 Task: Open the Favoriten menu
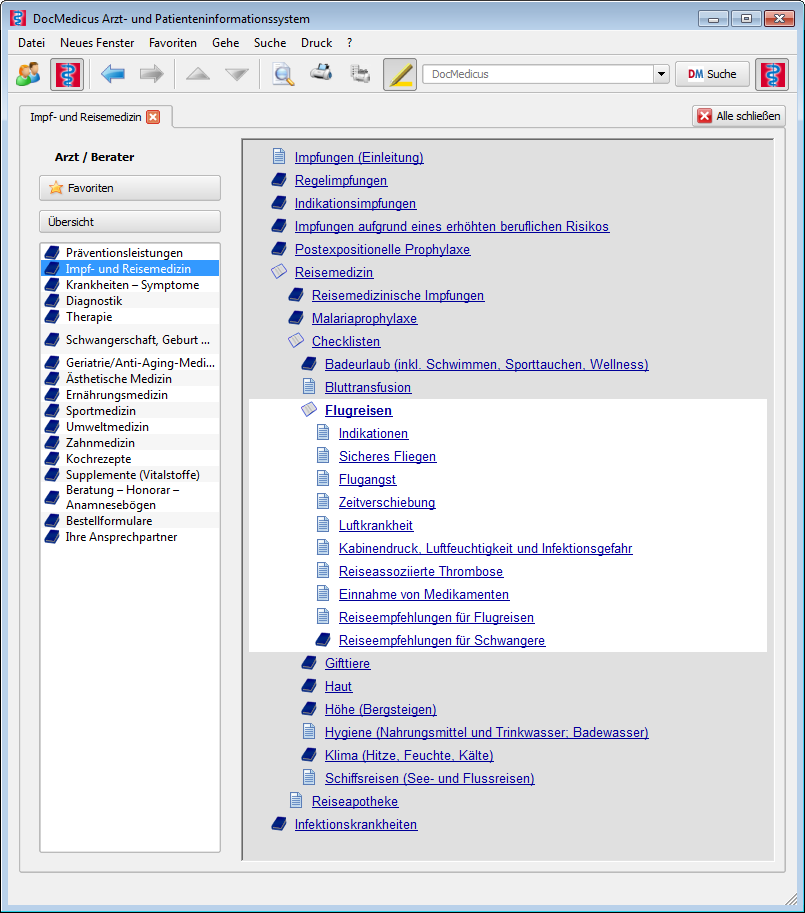click(173, 43)
